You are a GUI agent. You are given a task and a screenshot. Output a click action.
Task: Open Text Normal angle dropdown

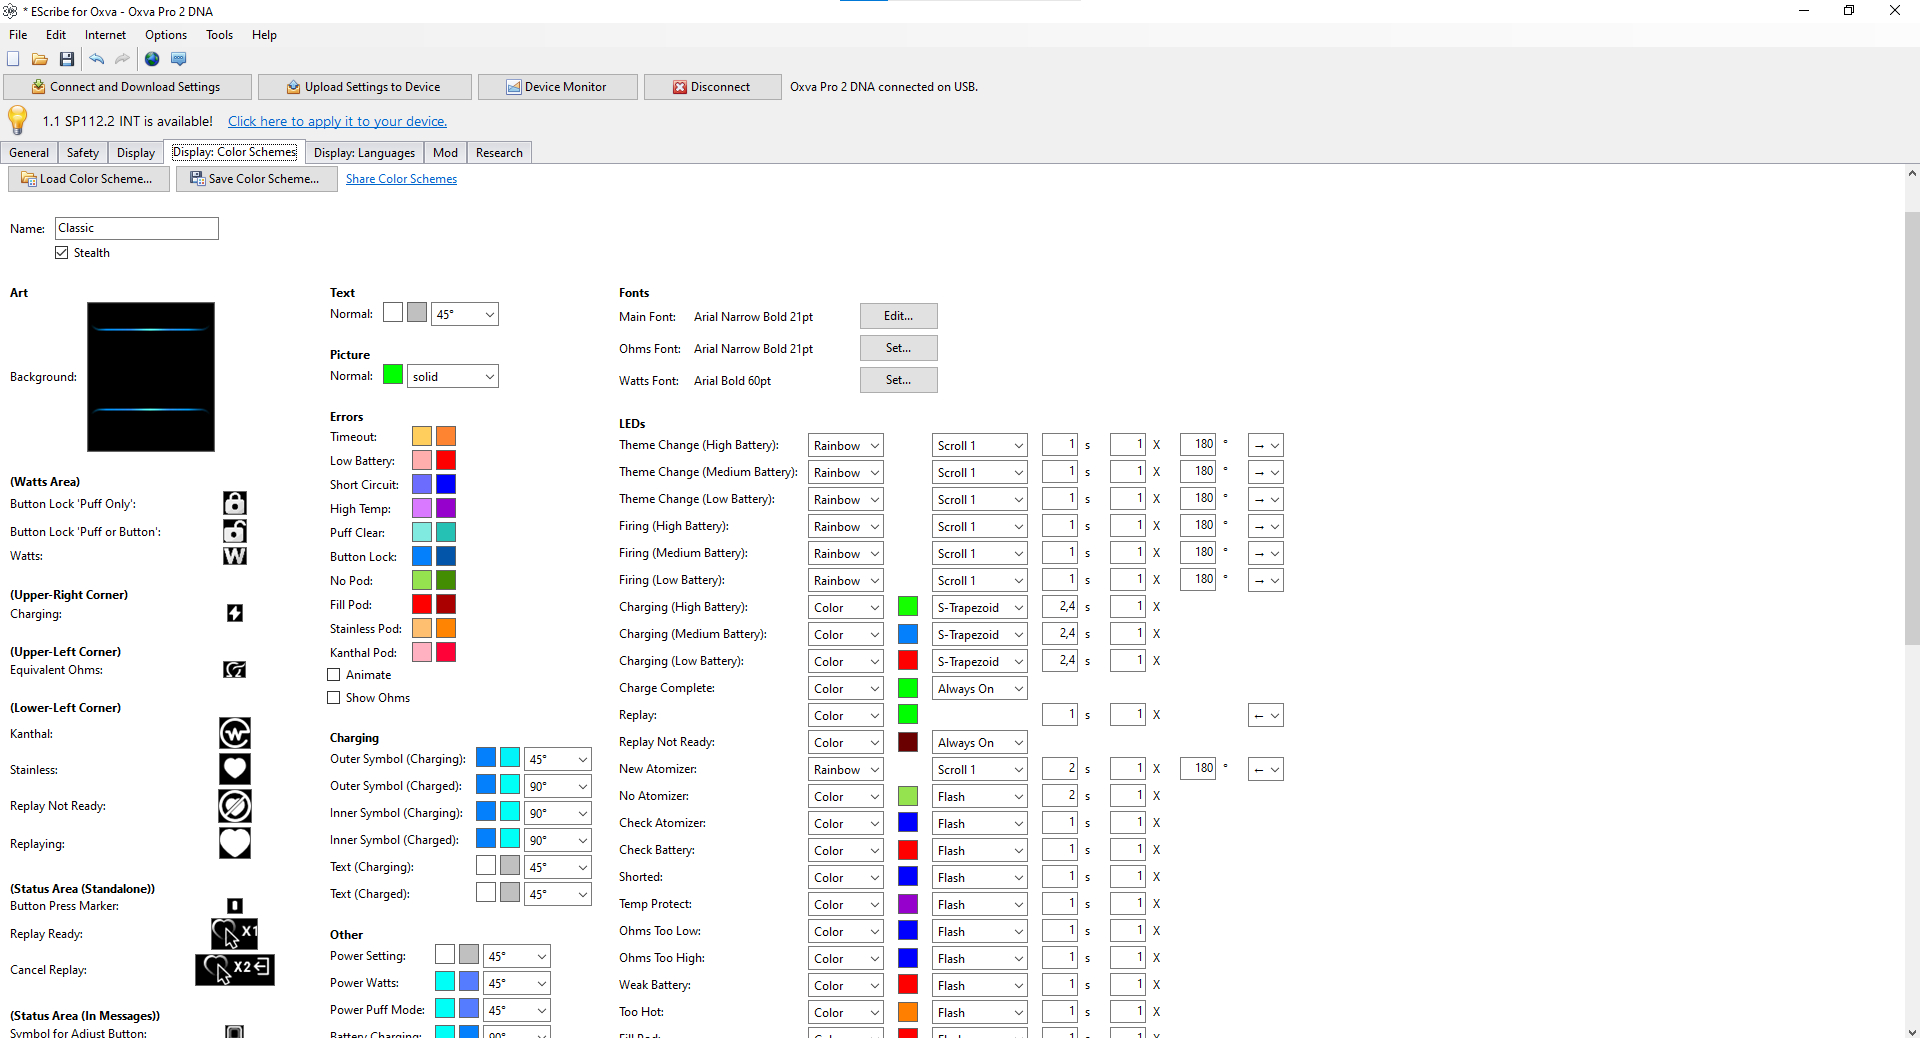(465, 314)
